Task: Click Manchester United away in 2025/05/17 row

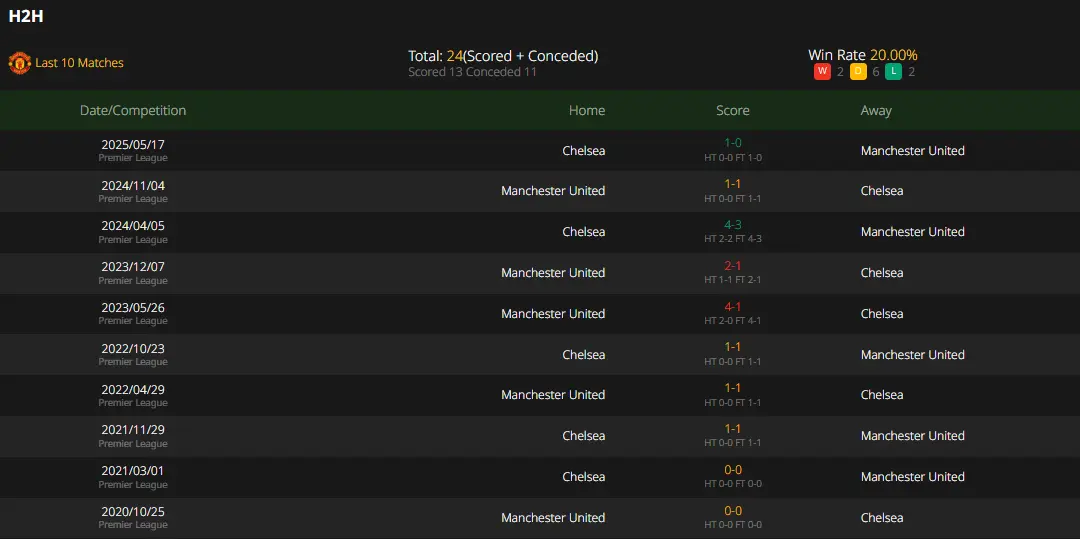Action: [913, 150]
